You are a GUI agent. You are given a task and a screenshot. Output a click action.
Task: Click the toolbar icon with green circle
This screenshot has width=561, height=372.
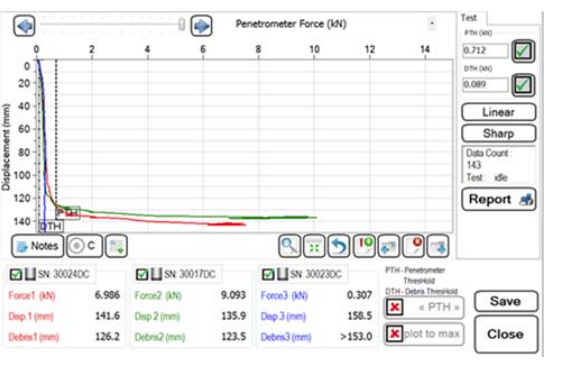364,246
